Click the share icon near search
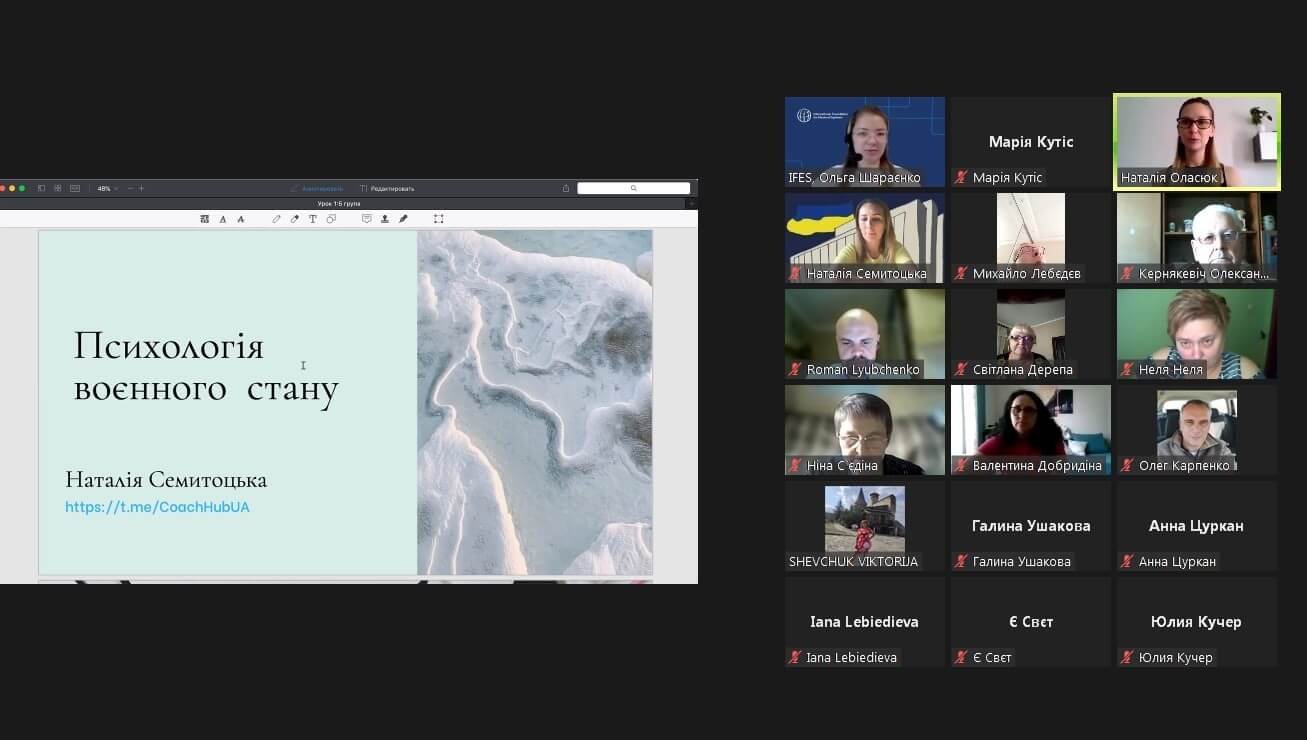This screenshot has width=1307, height=740. tap(566, 188)
